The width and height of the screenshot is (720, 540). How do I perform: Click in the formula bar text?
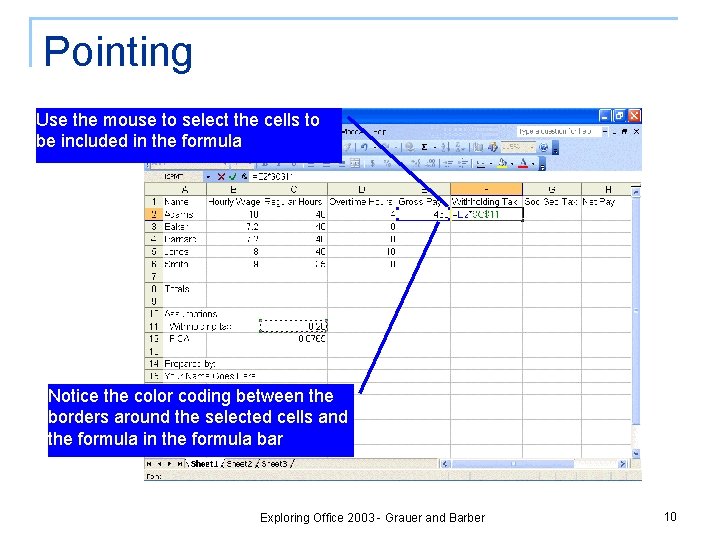click(x=444, y=176)
